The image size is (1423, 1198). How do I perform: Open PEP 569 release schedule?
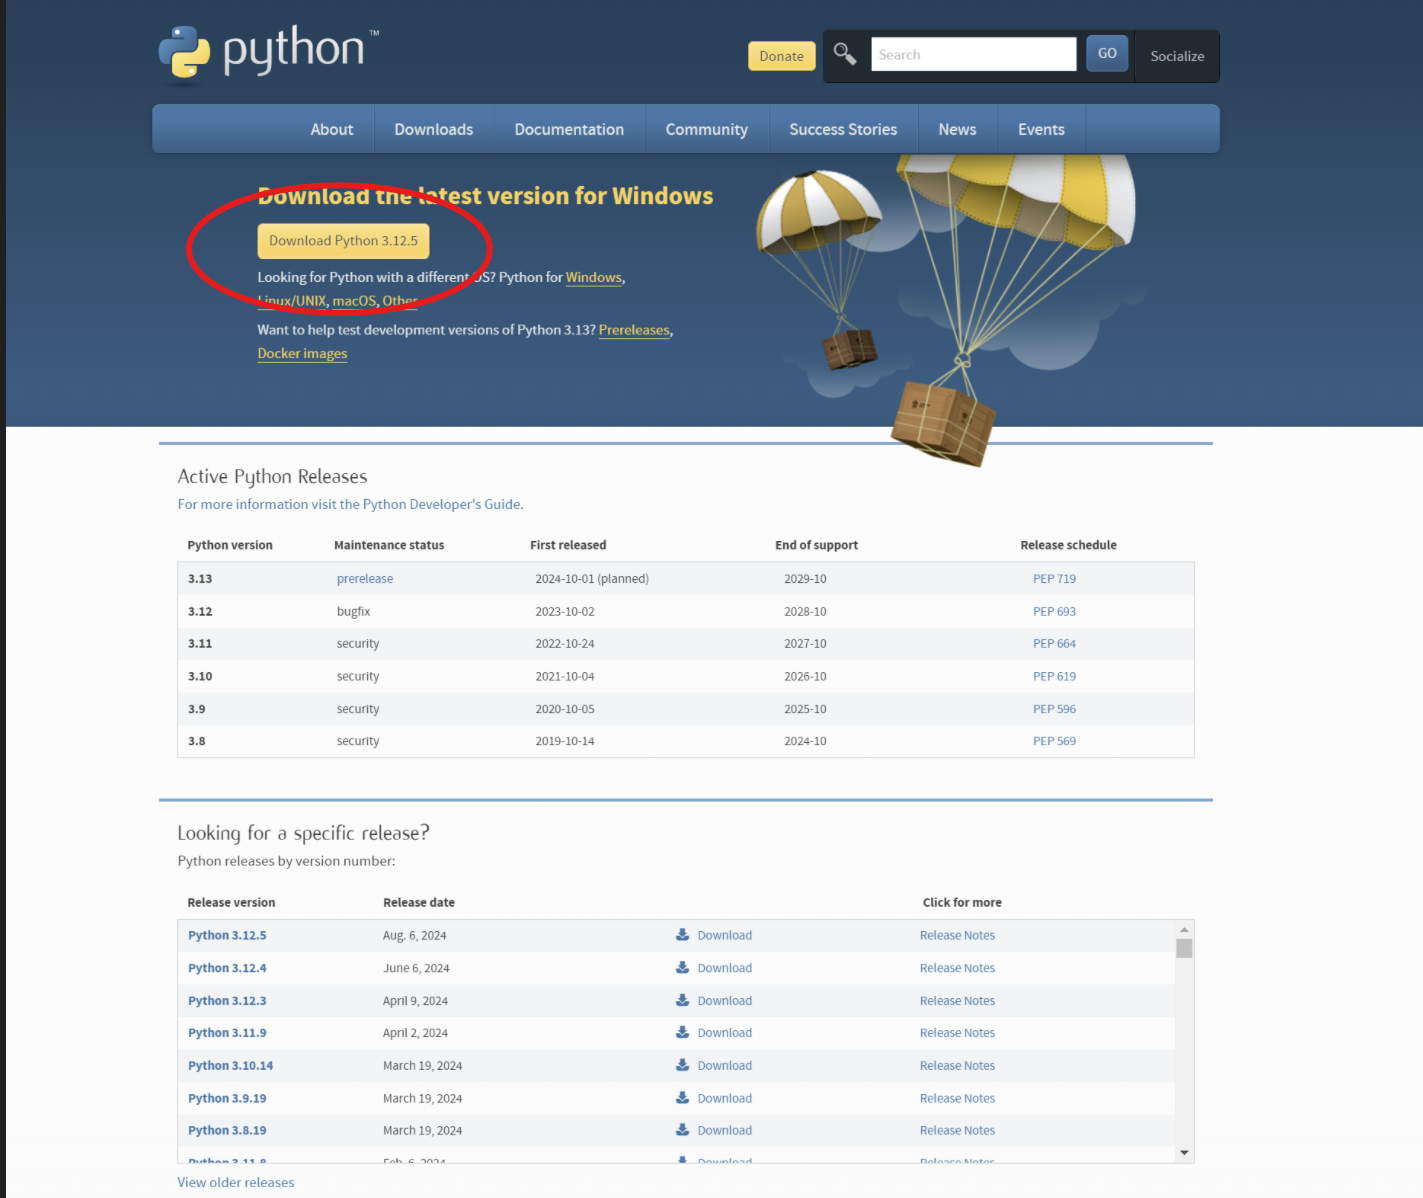click(x=1054, y=741)
